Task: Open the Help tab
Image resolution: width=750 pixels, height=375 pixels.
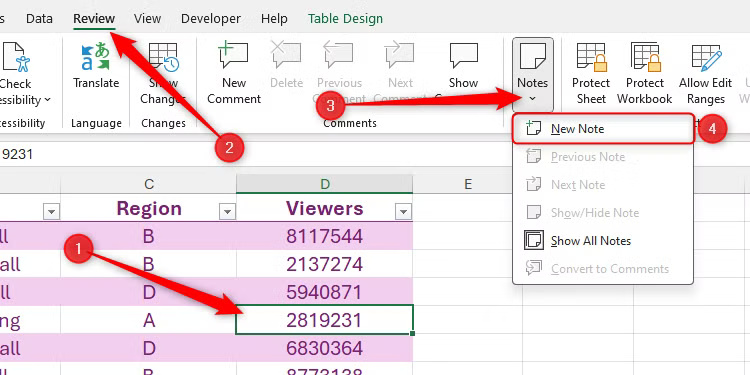Action: click(x=274, y=19)
